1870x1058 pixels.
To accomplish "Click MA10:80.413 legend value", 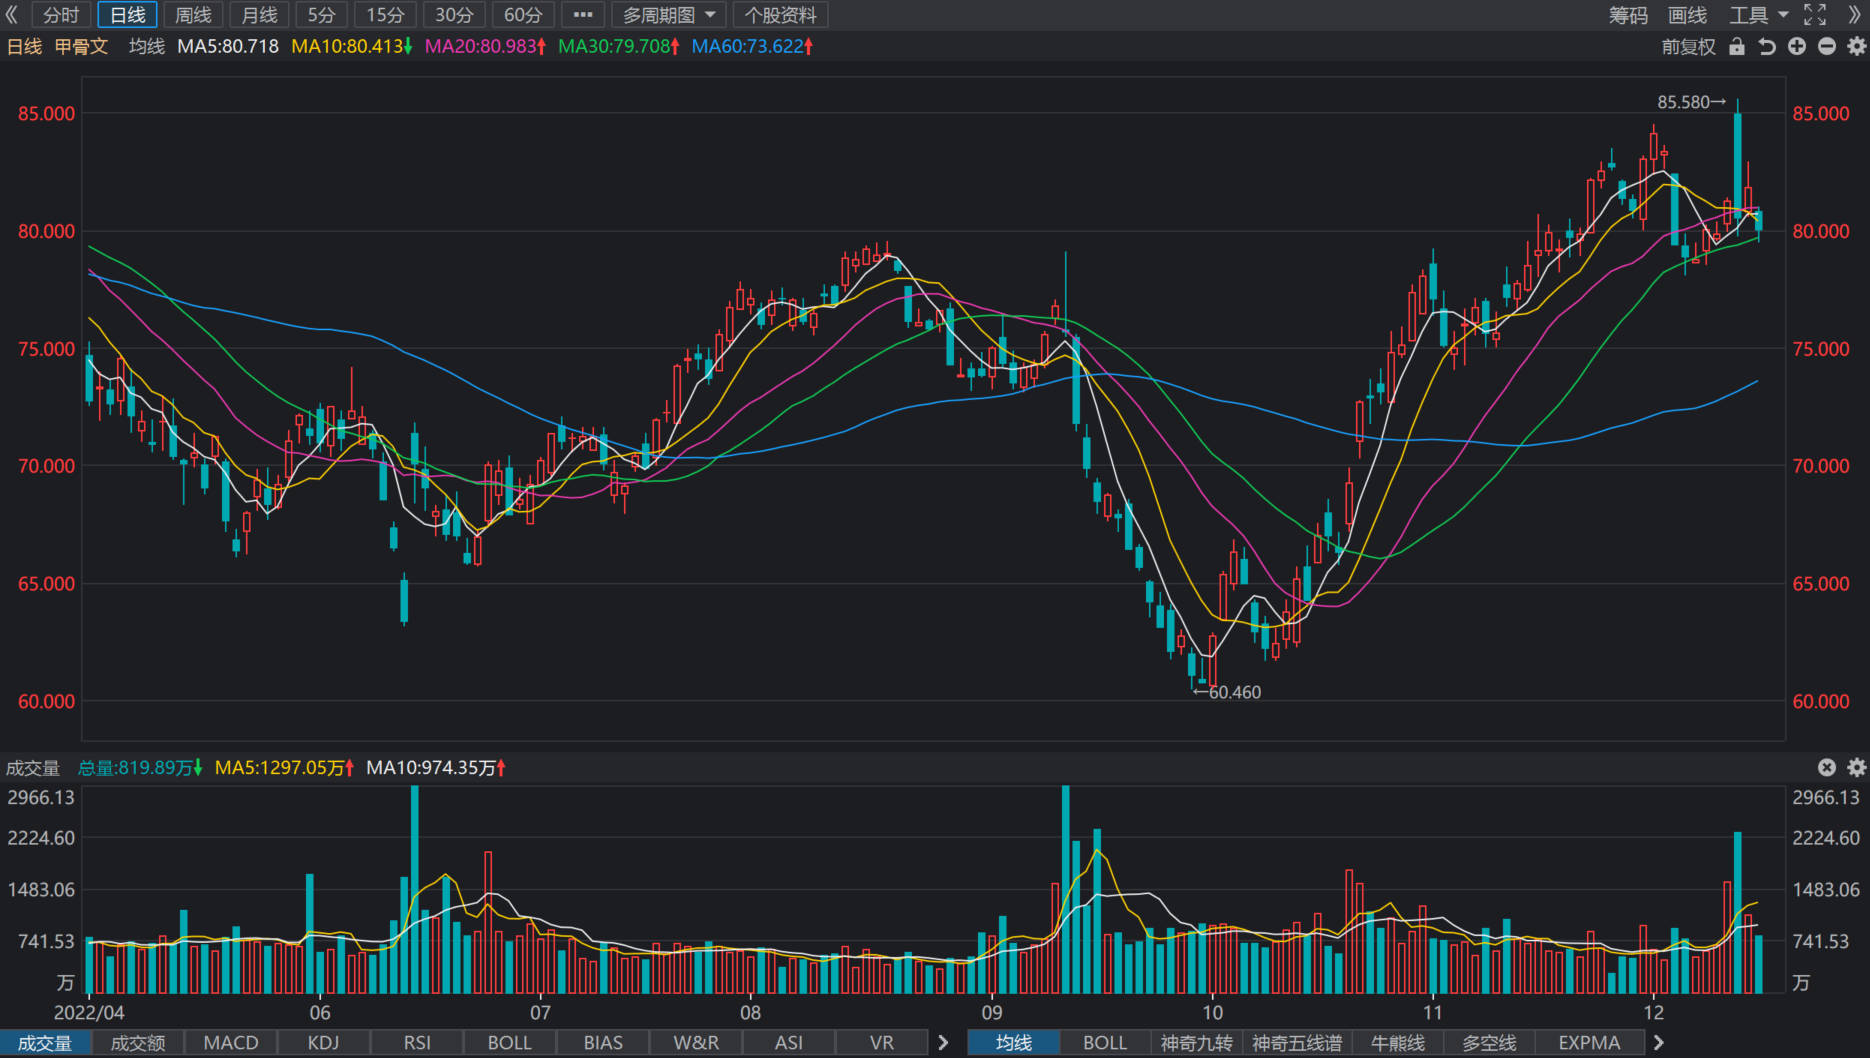I will pos(351,47).
